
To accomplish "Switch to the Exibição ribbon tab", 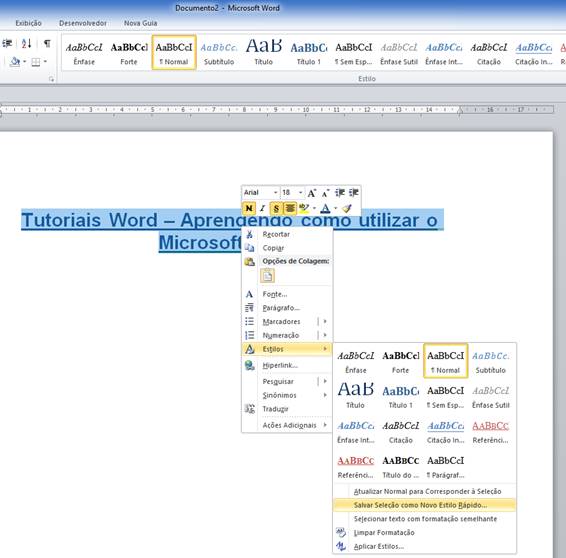I will click(29, 23).
